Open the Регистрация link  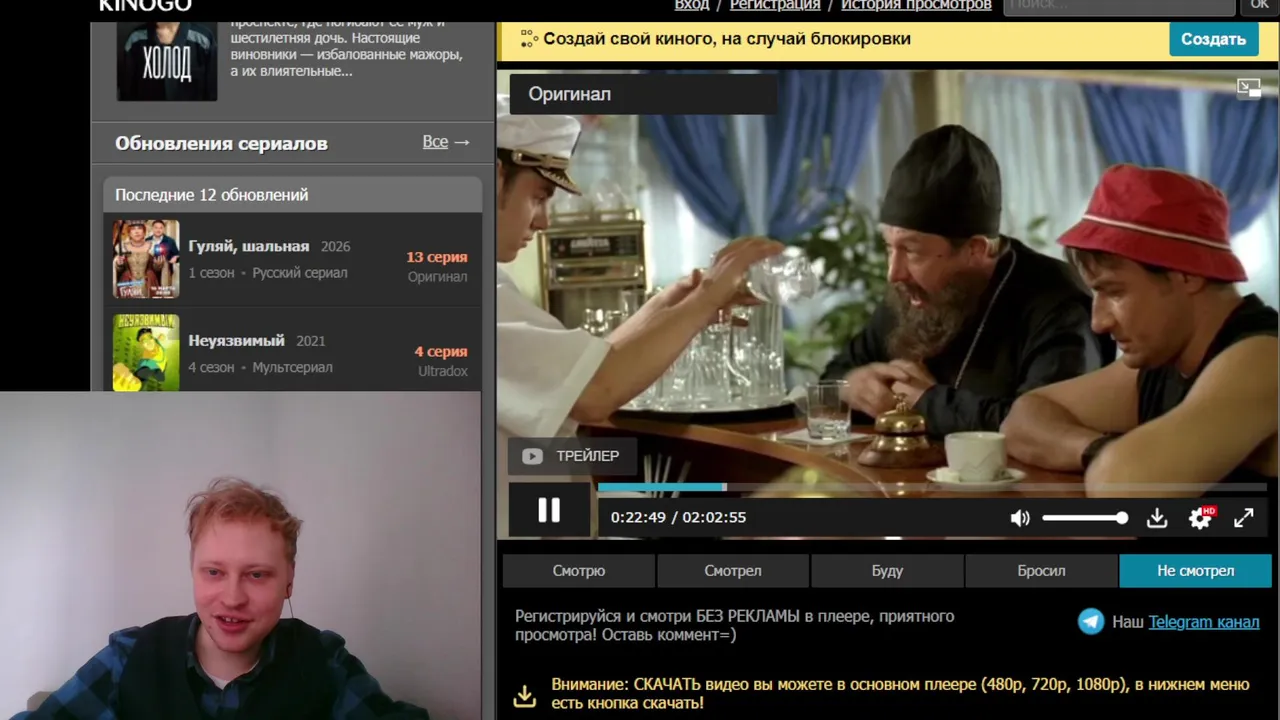point(775,5)
